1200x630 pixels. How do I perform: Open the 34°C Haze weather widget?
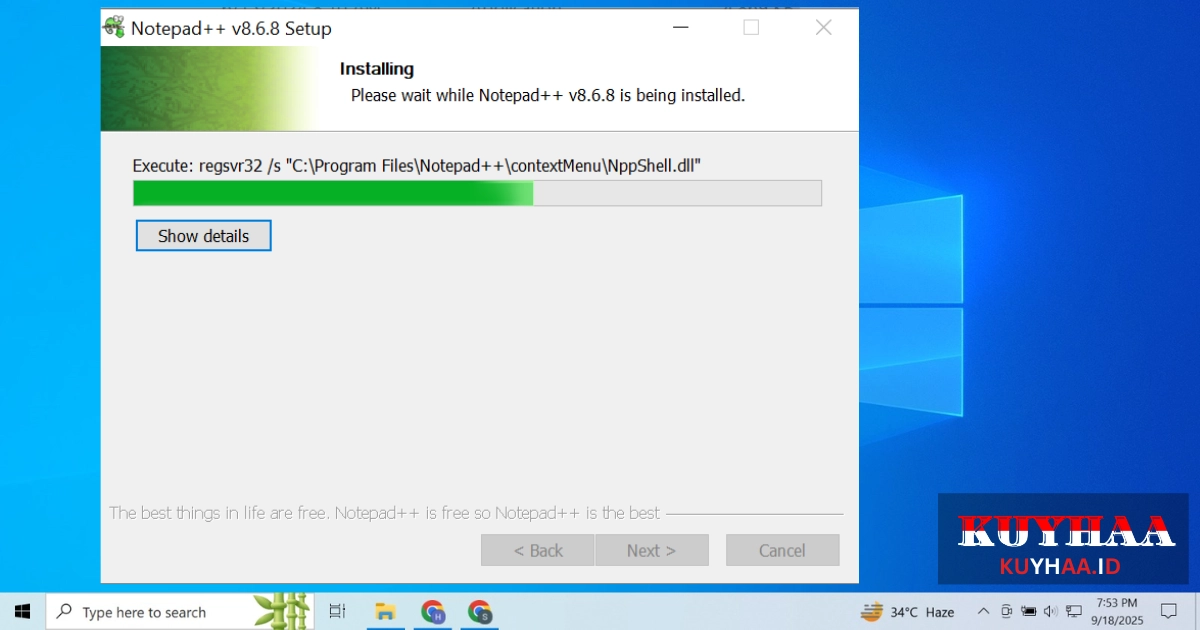pyautogui.click(x=908, y=611)
